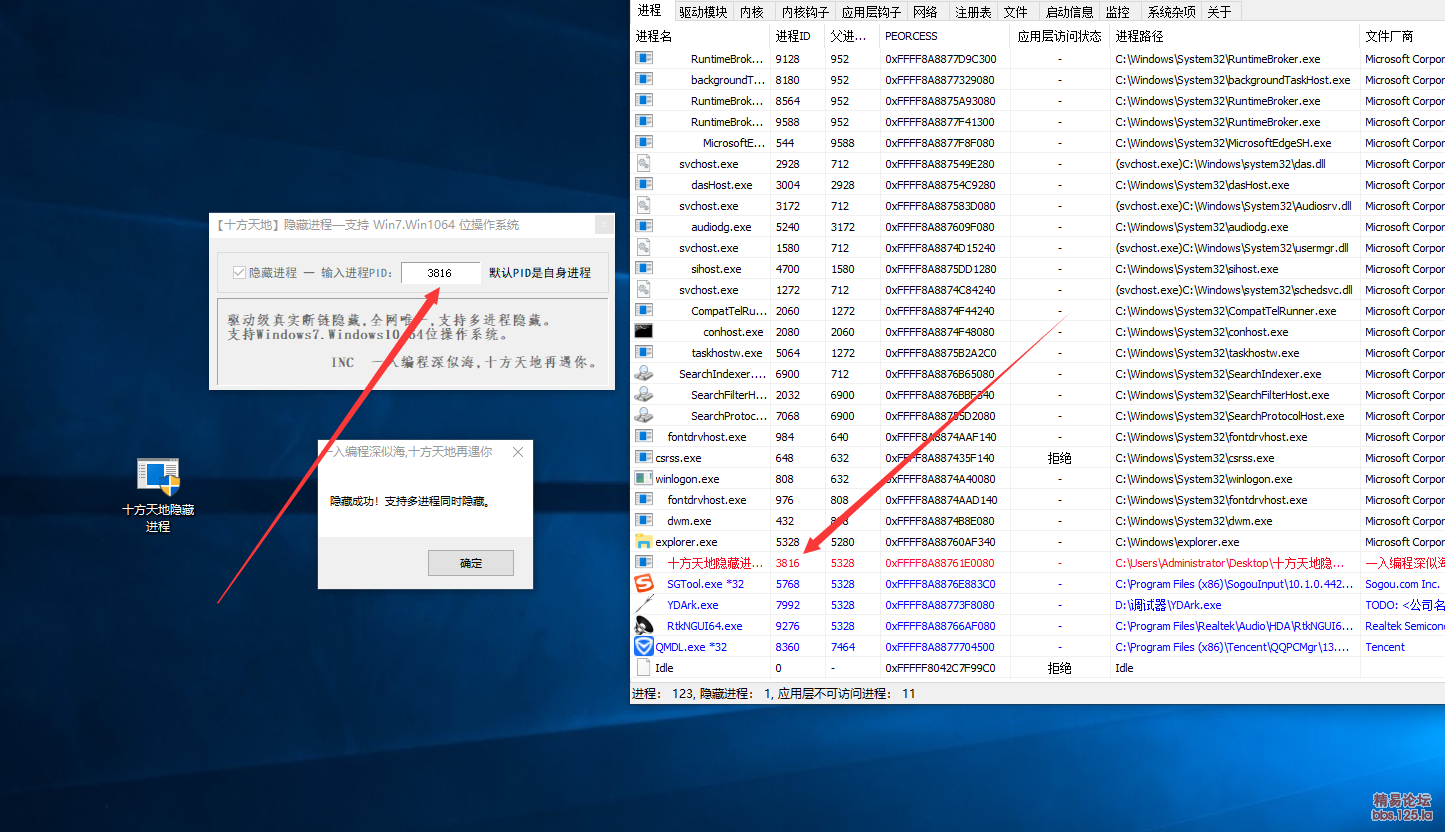Click the PID input field showing 3816
This screenshot has width=1445, height=832.
[x=440, y=273]
